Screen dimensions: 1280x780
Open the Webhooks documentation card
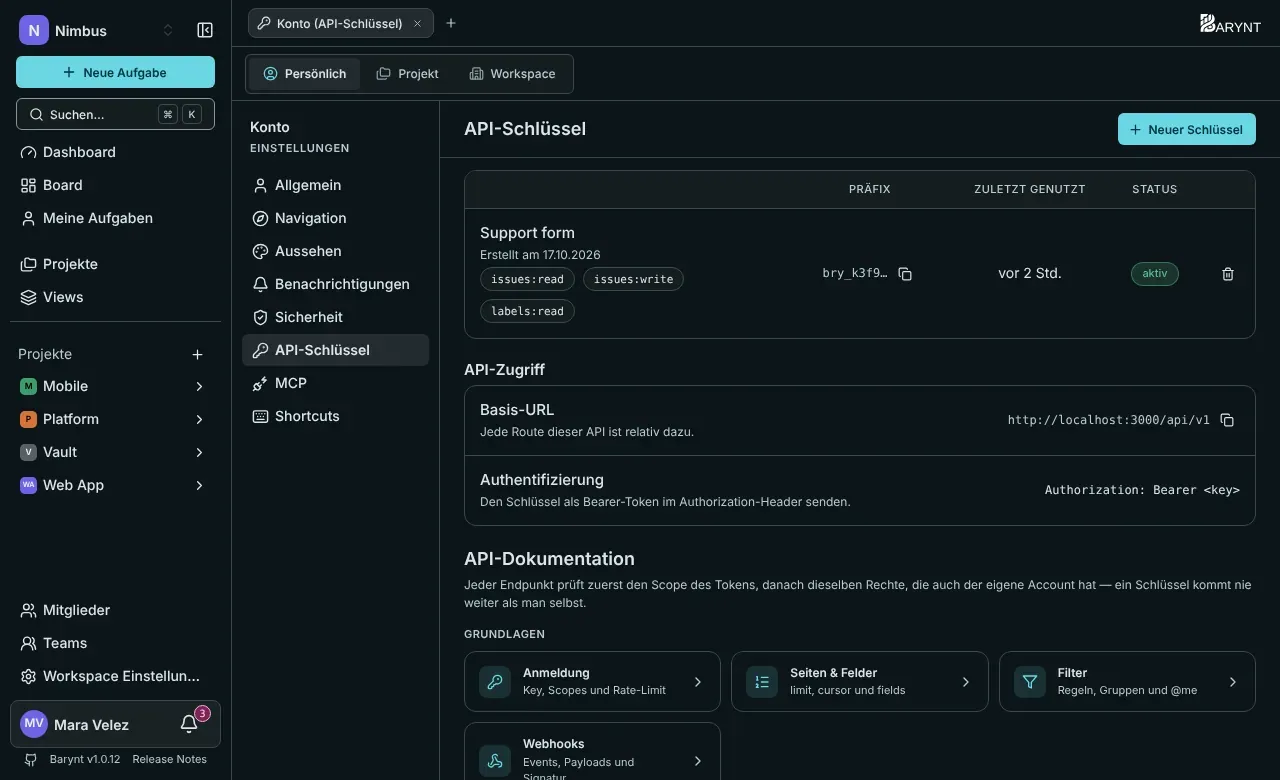[x=592, y=751]
